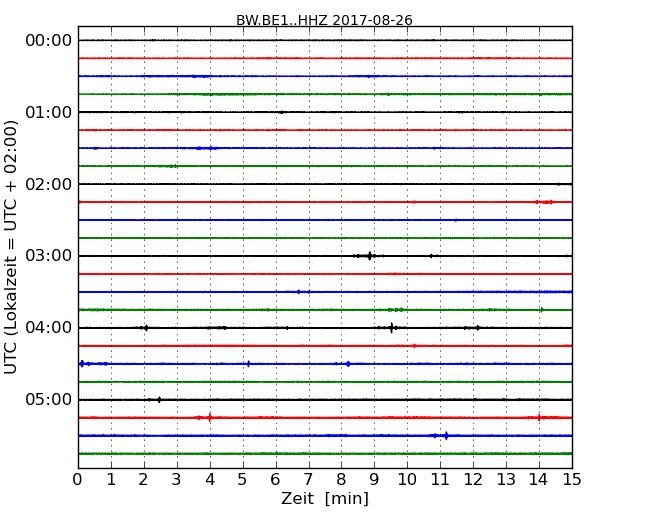
Task: Click x-axis tick label 8
Action: coord(341,480)
